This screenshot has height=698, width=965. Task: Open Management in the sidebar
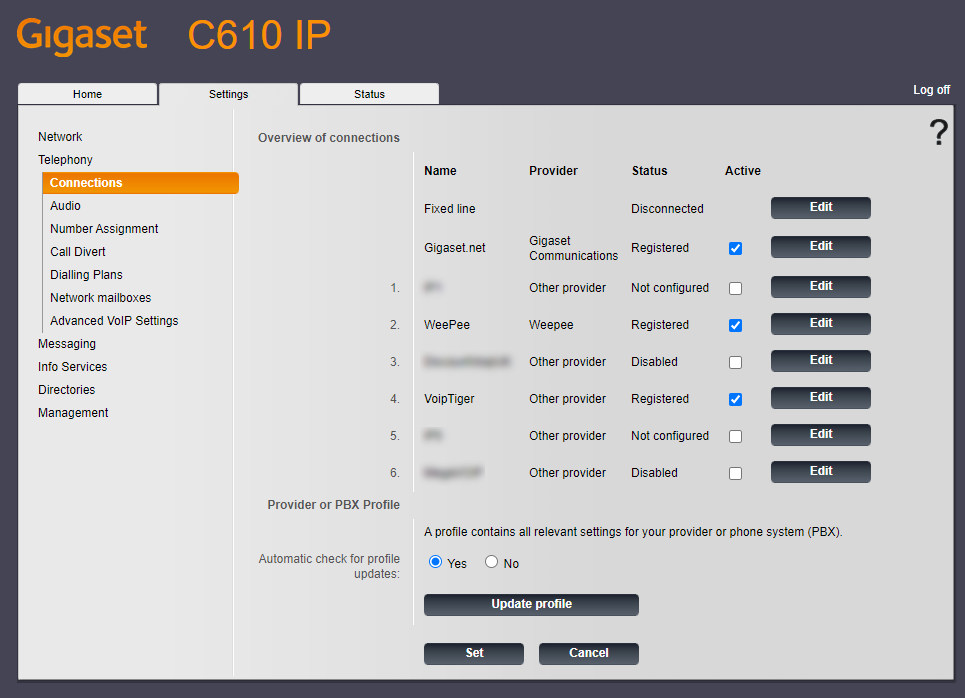tap(73, 412)
